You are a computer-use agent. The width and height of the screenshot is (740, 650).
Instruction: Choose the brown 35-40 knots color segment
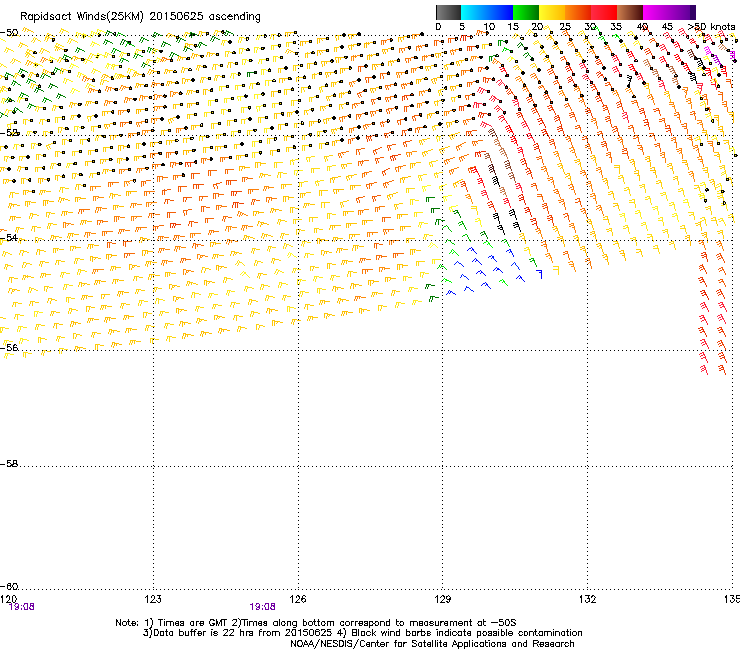[630, 12]
